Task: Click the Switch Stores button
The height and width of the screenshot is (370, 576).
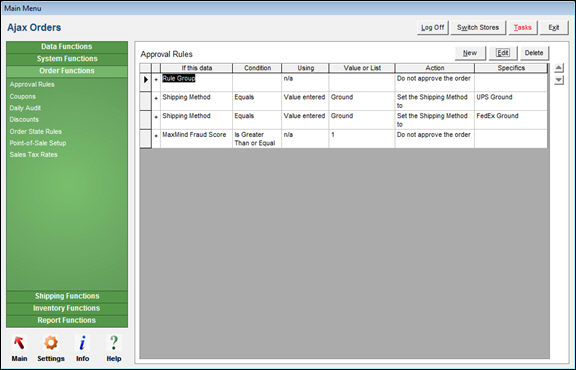Action: [478, 28]
